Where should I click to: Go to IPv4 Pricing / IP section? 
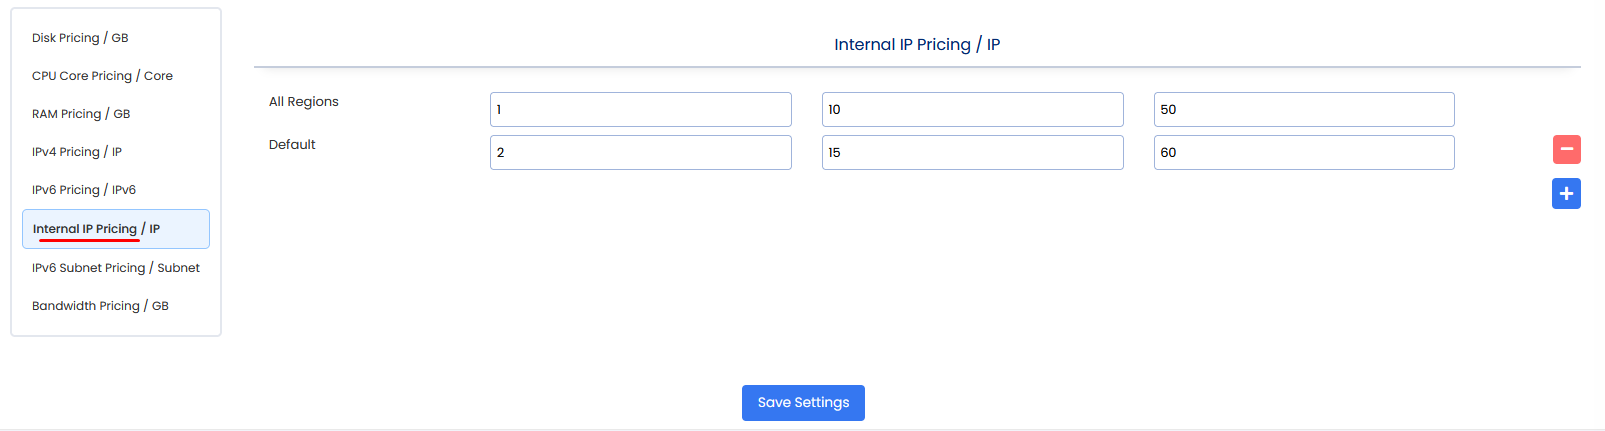pos(77,152)
